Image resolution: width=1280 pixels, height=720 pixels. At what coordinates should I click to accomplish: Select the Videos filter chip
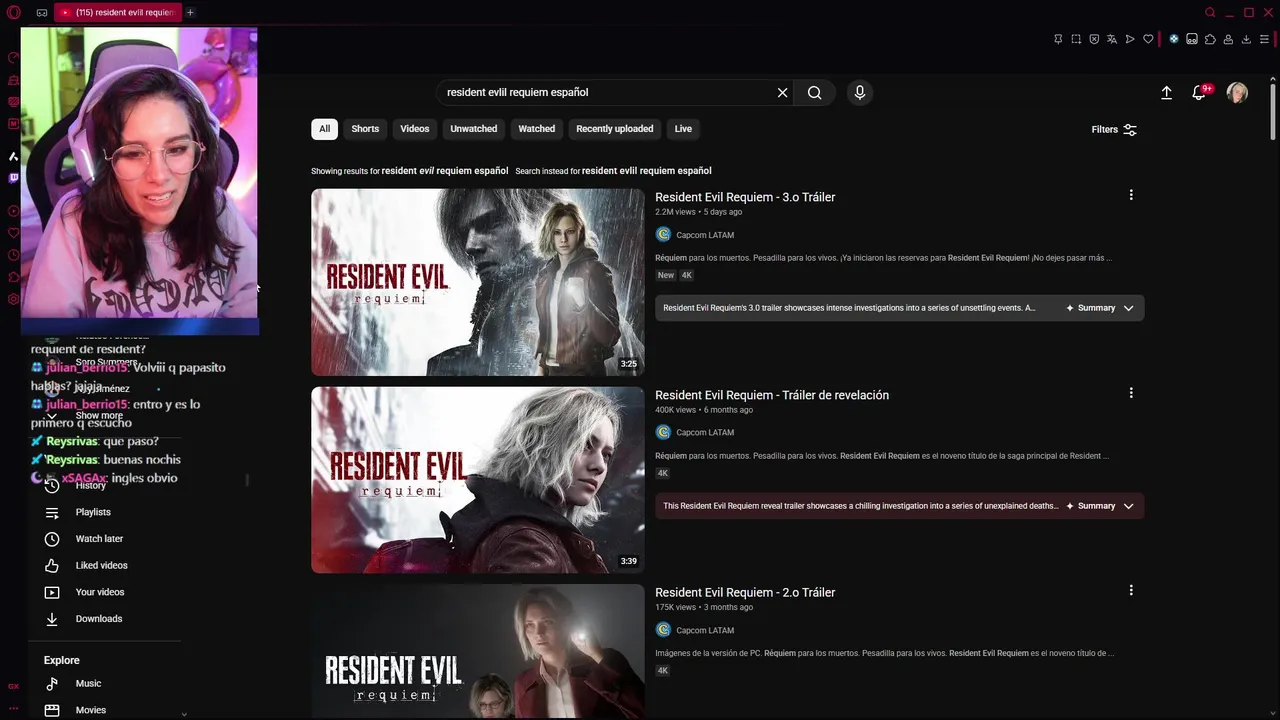click(x=415, y=129)
